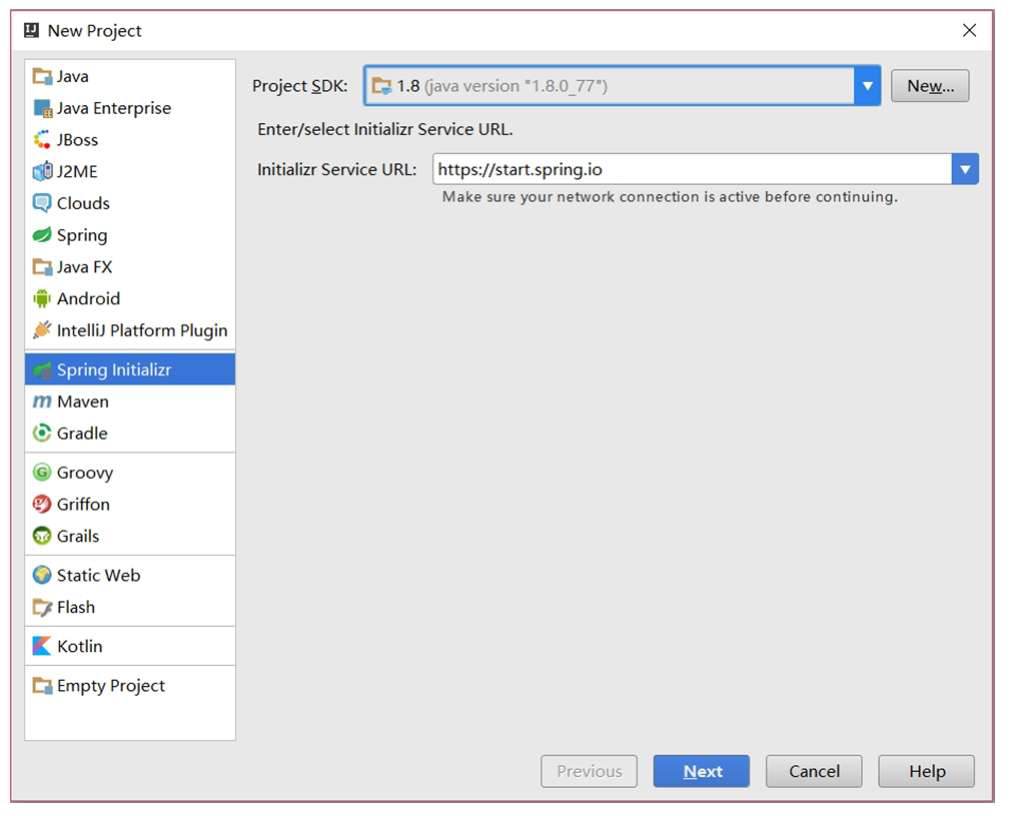The width and height of the screenshot is (1009, 816).
Task: Select the "JBoss" list entry text
Action: 77,140
